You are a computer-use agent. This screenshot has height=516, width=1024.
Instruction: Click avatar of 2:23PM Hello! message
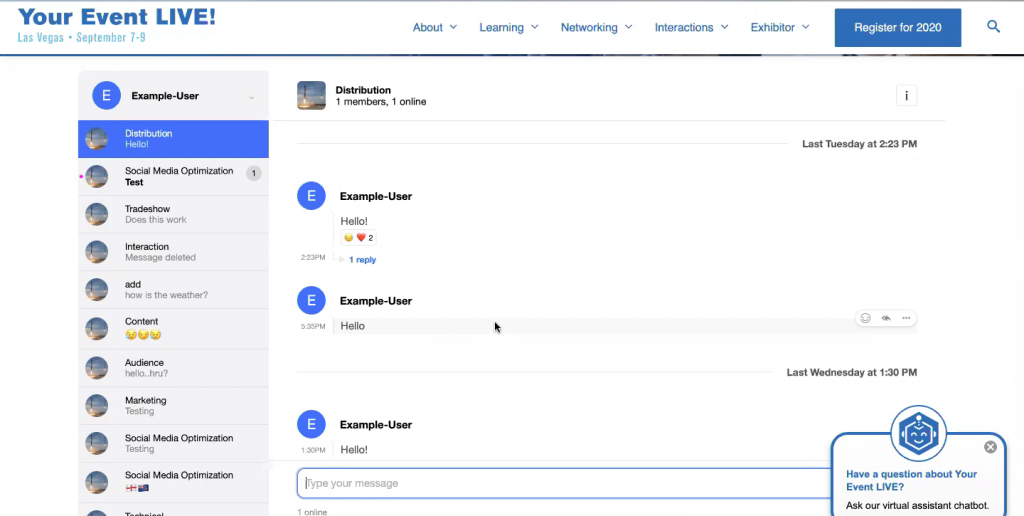pyautogui.click(x=311, y=196)
